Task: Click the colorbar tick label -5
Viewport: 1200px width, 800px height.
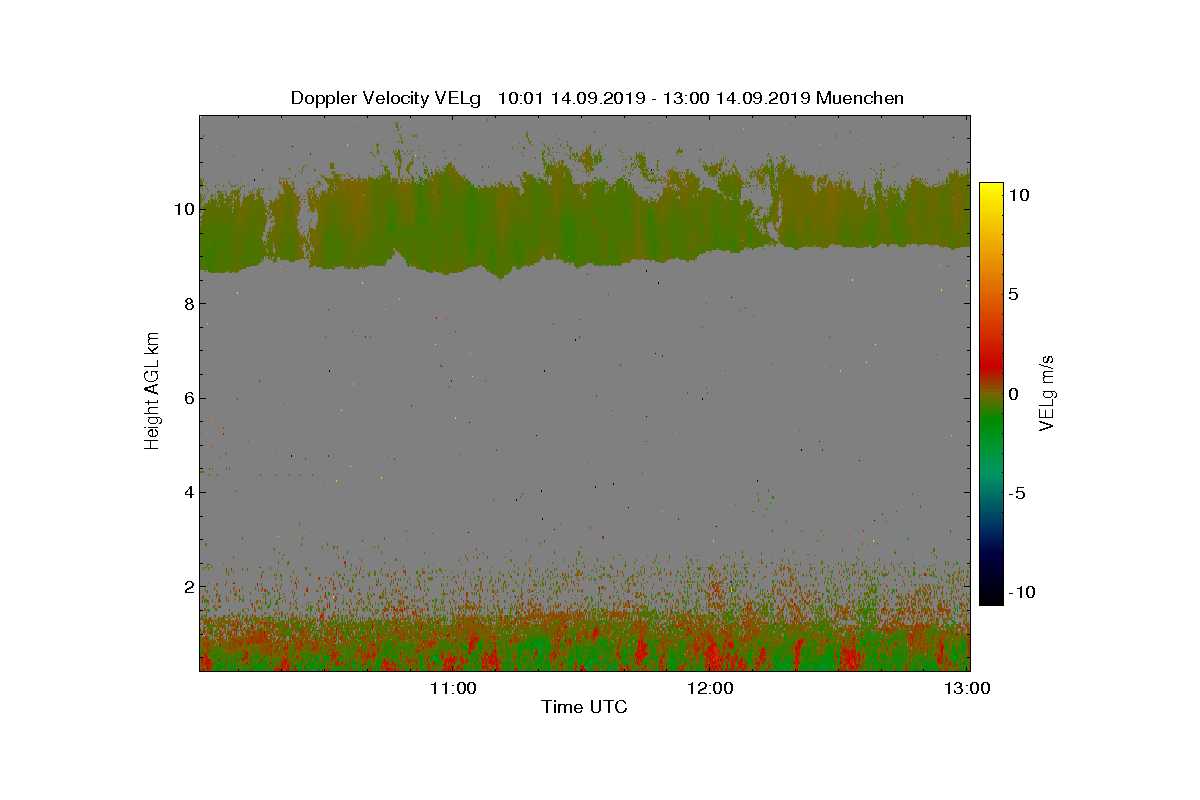Action: point(1016,493)
